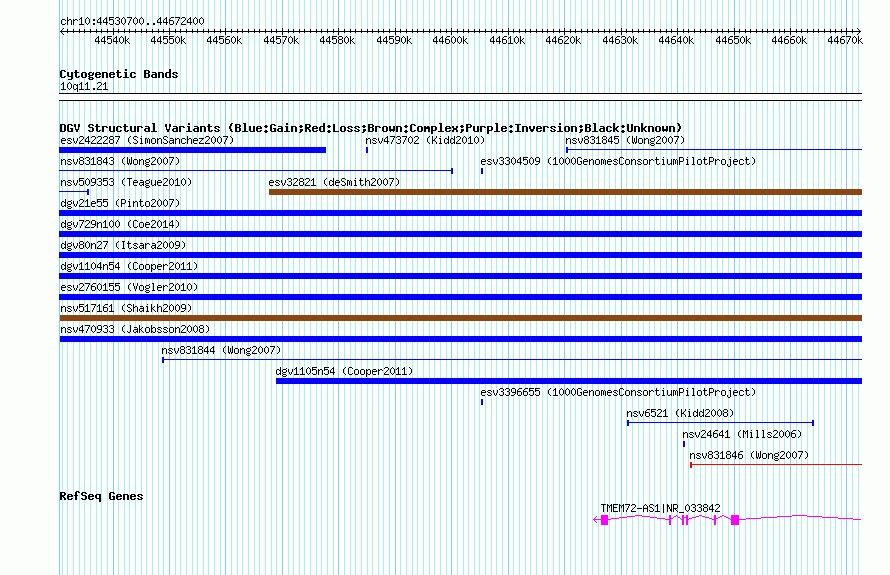Image resolution: width=890 pixels, height=575 pixels.
Task: Click the RefSeq Genes track title
Action: pos(101,496)
